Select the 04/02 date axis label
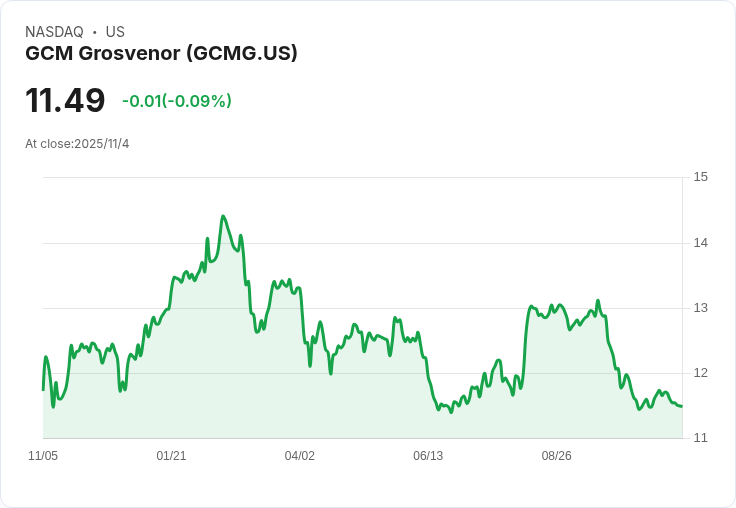 (x=299, y=456)
